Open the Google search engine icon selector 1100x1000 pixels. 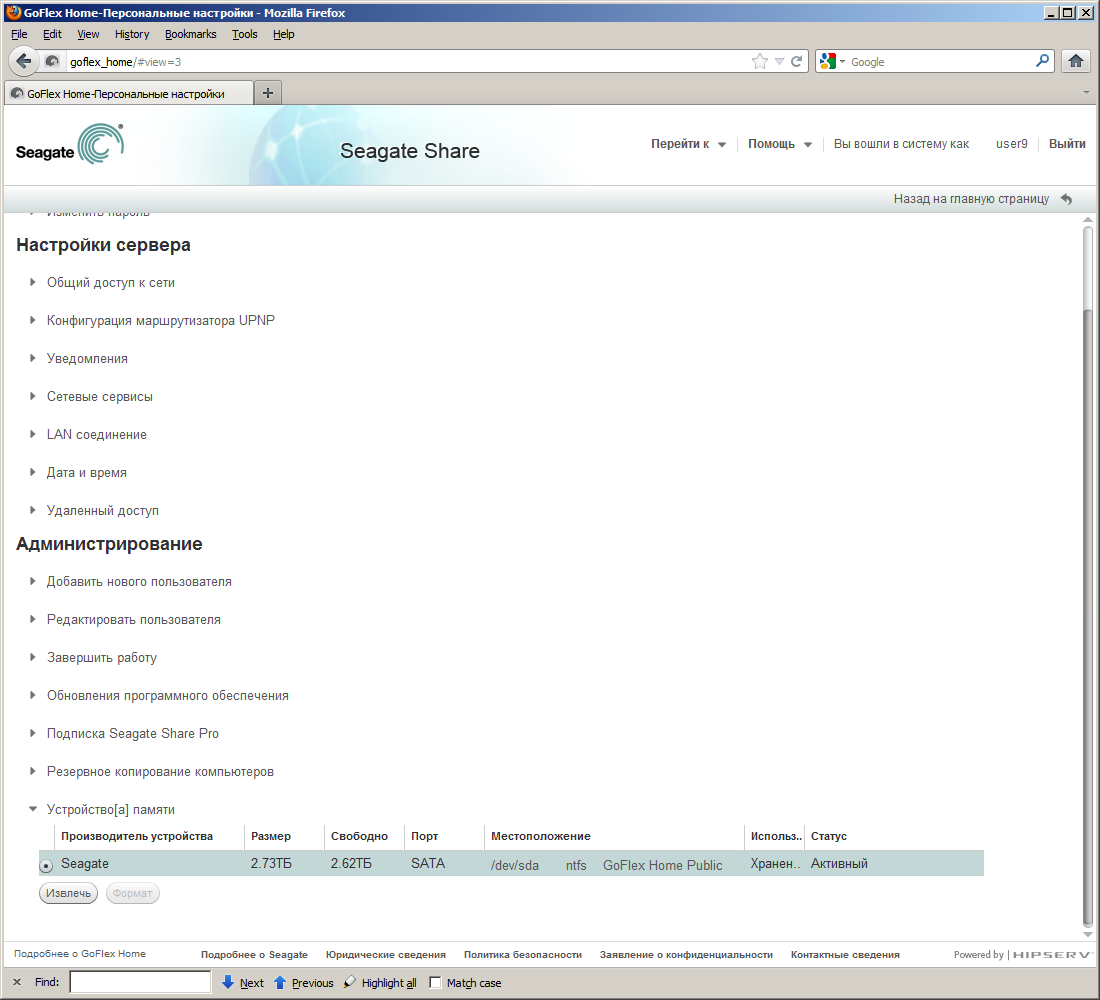(832, 62)
